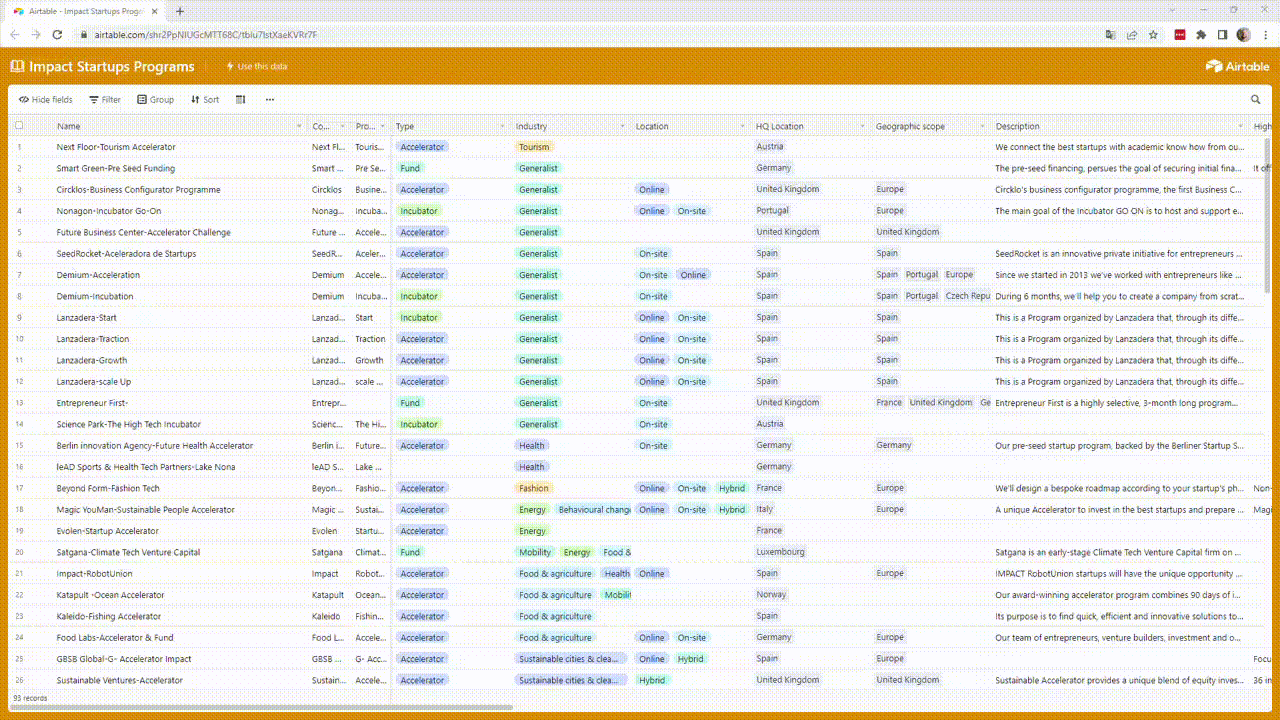Click the red extension icon

point(1180,34)
